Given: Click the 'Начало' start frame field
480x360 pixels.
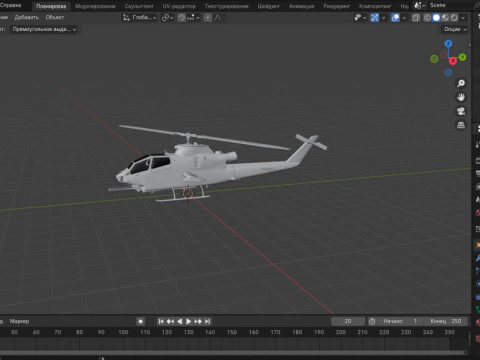Looking at the screenshot, I should click(x=401, y=321).
